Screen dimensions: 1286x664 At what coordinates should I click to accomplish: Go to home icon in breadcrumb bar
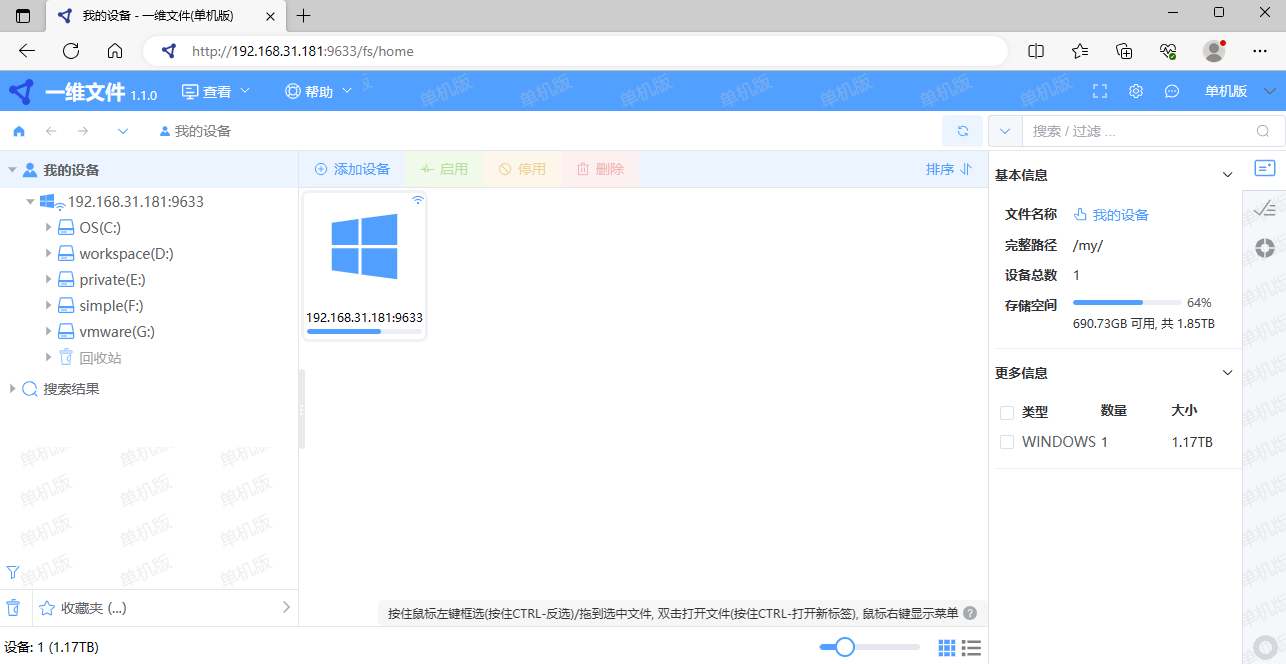[x=19, y=131]
